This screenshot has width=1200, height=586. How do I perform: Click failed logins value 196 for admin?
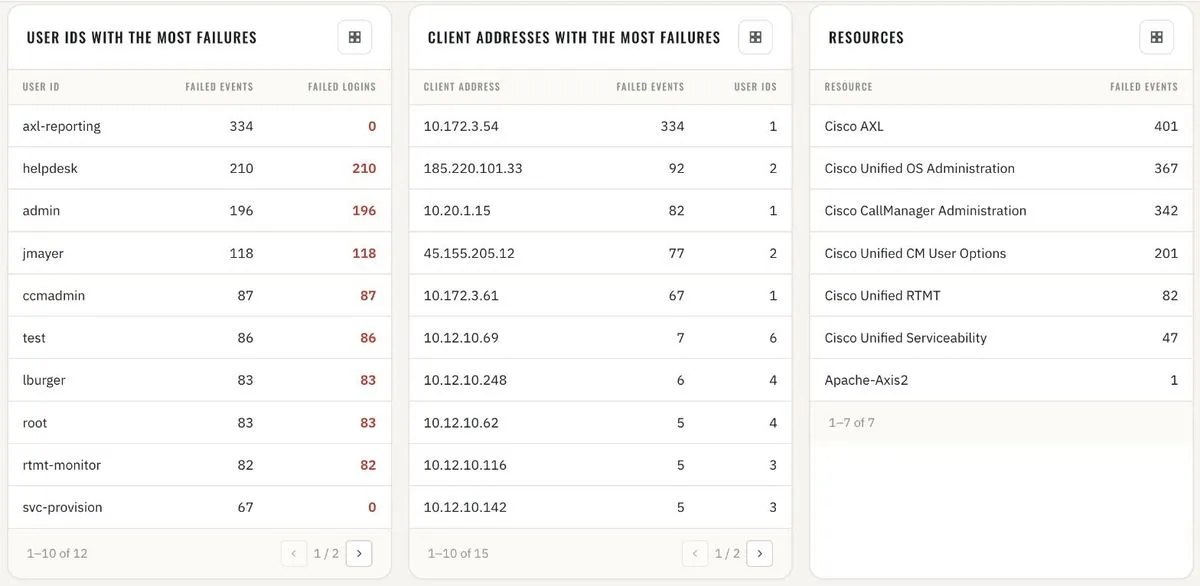364,211
